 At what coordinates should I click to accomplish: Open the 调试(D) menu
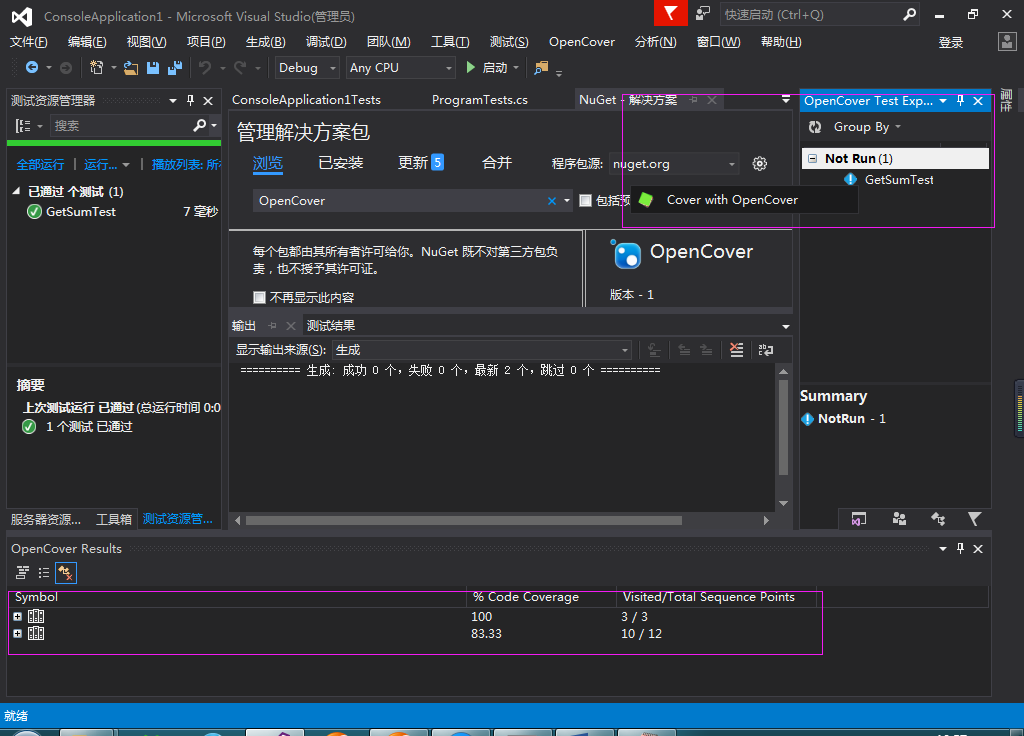point(326,42)
